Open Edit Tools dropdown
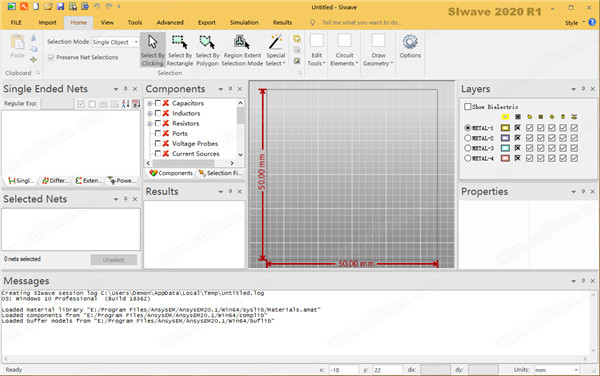 pos(316,50)
